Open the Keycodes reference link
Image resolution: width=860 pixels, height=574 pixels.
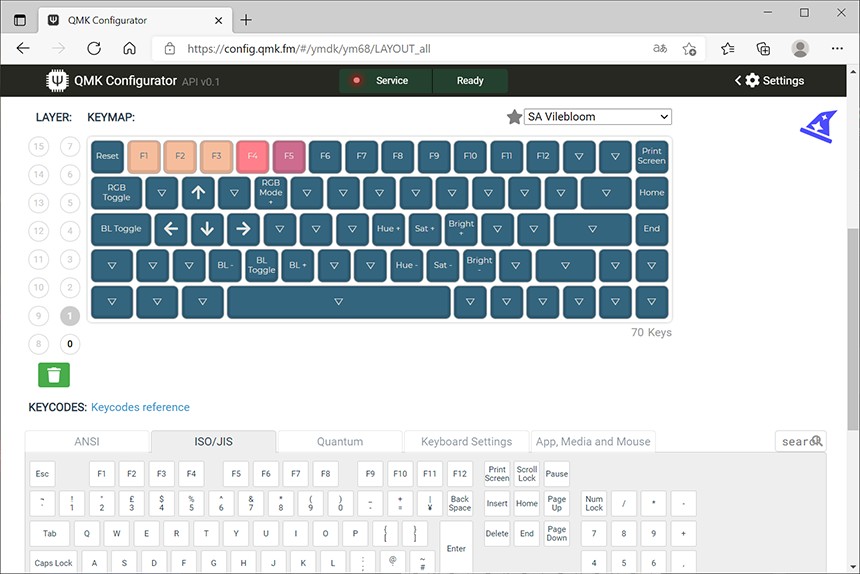click(140, 407)
